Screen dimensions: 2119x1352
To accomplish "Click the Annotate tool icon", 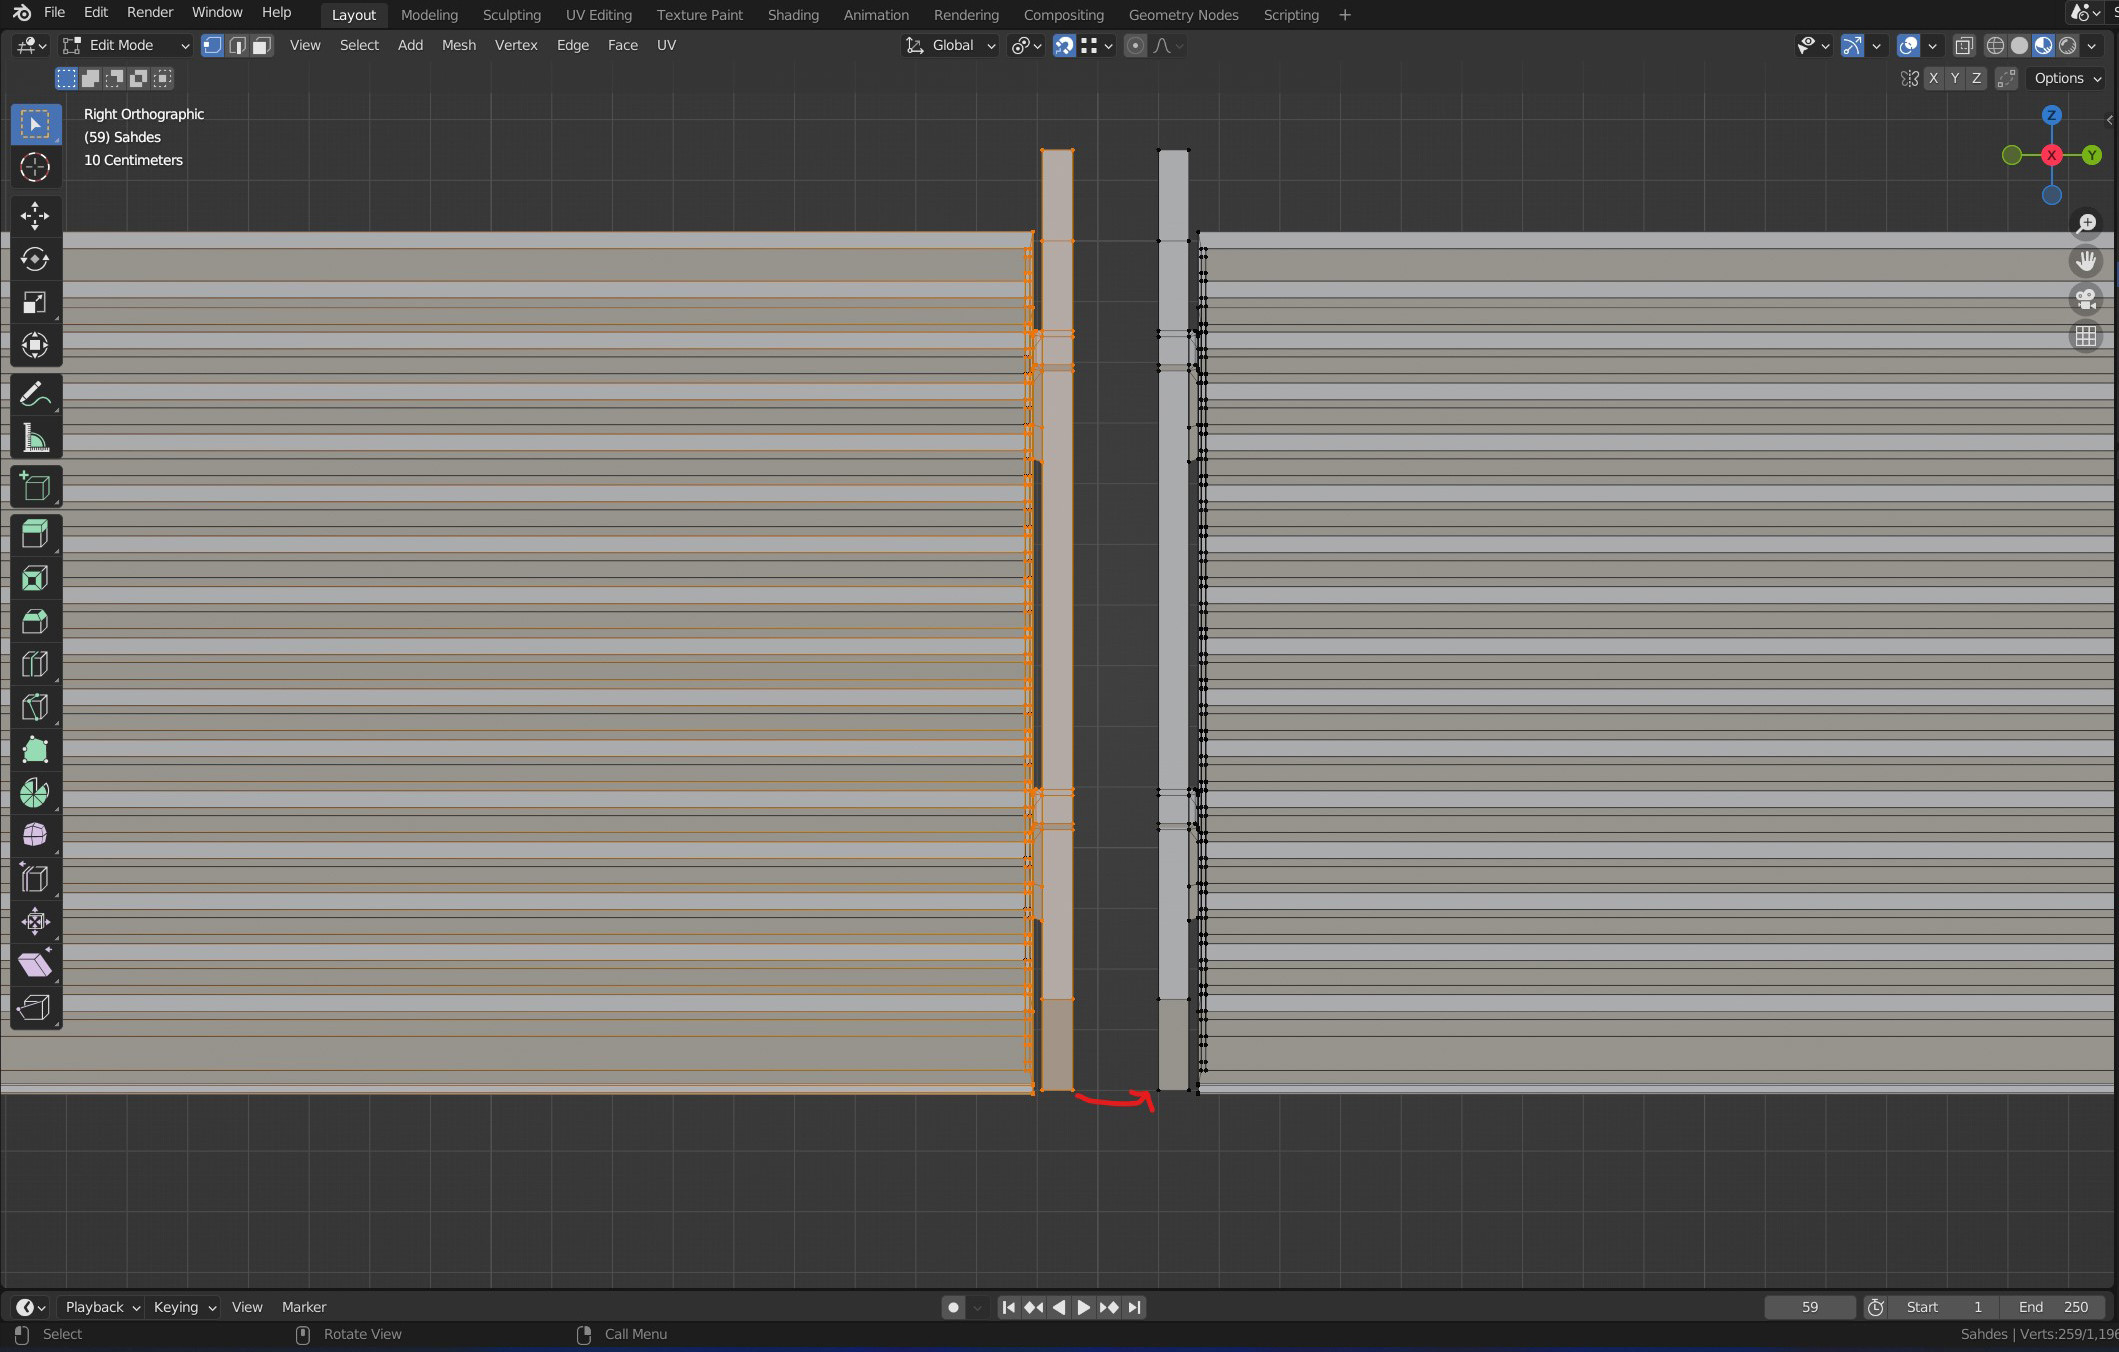I will 34,392.
